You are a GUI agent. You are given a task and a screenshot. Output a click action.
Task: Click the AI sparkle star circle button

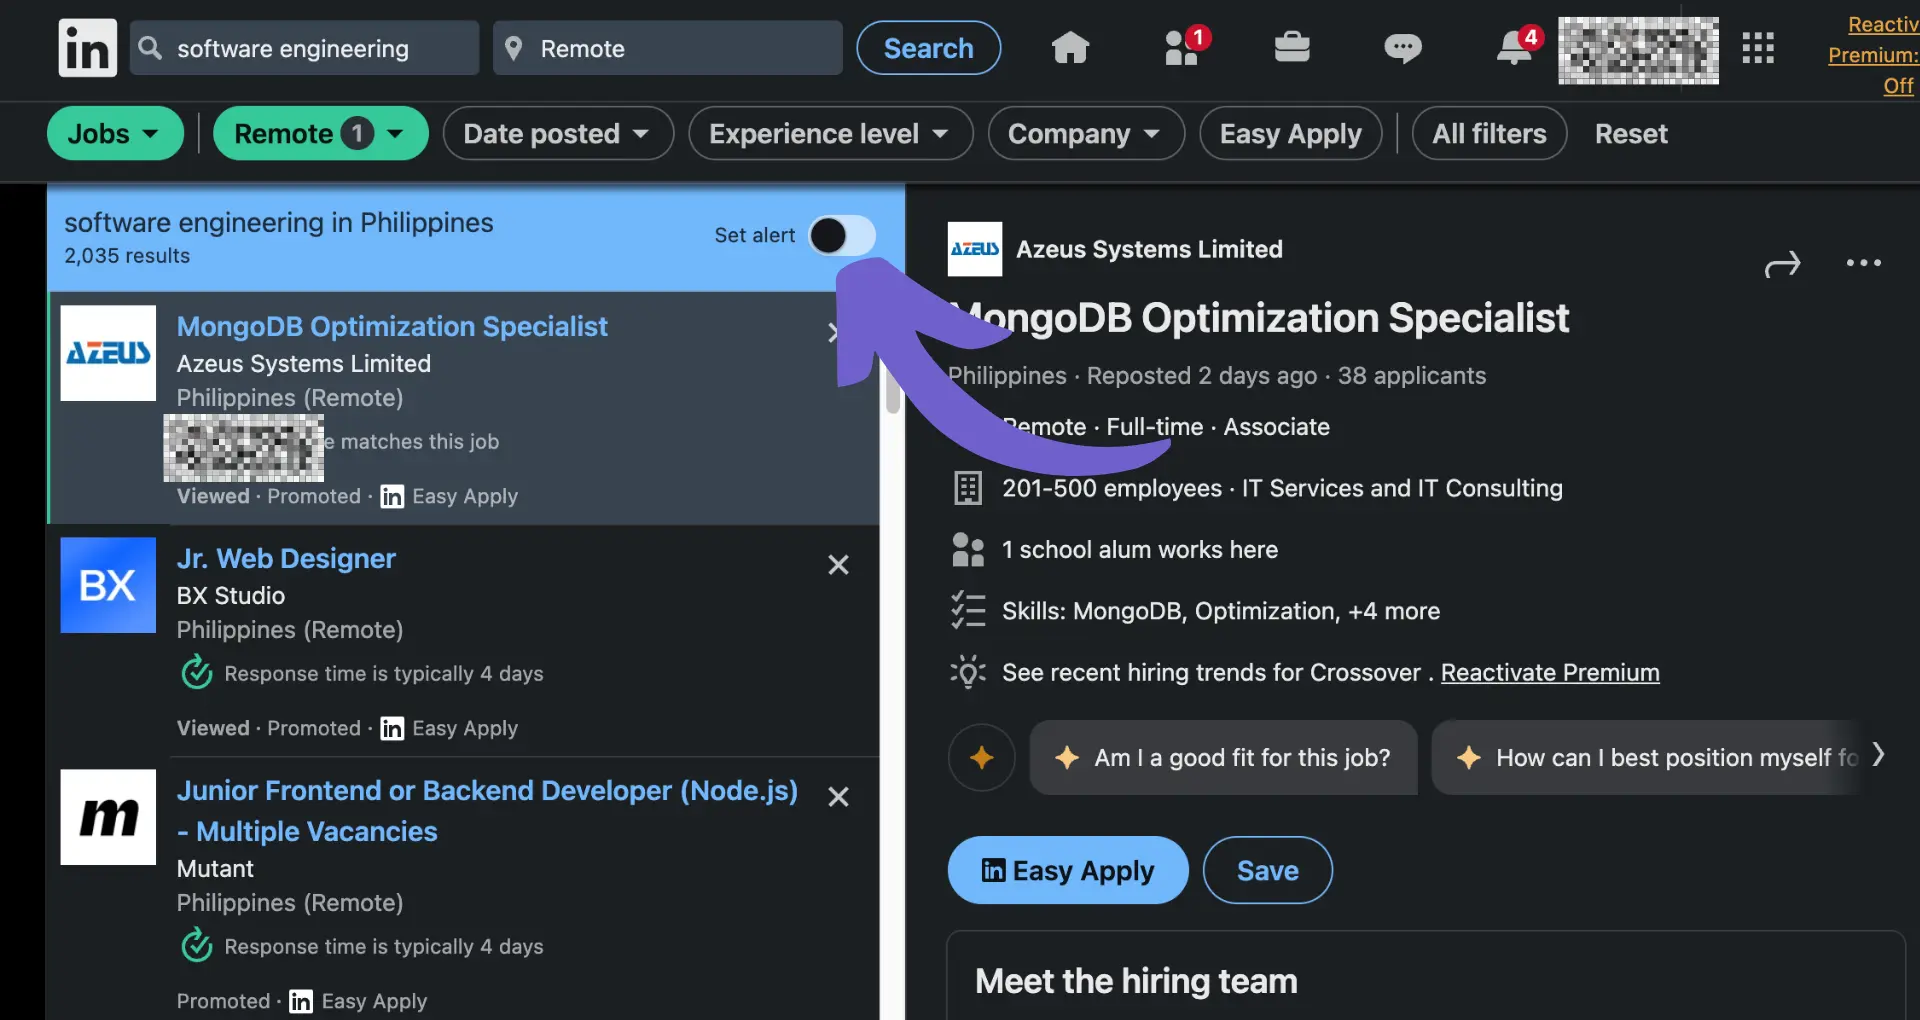pos(982,758)
